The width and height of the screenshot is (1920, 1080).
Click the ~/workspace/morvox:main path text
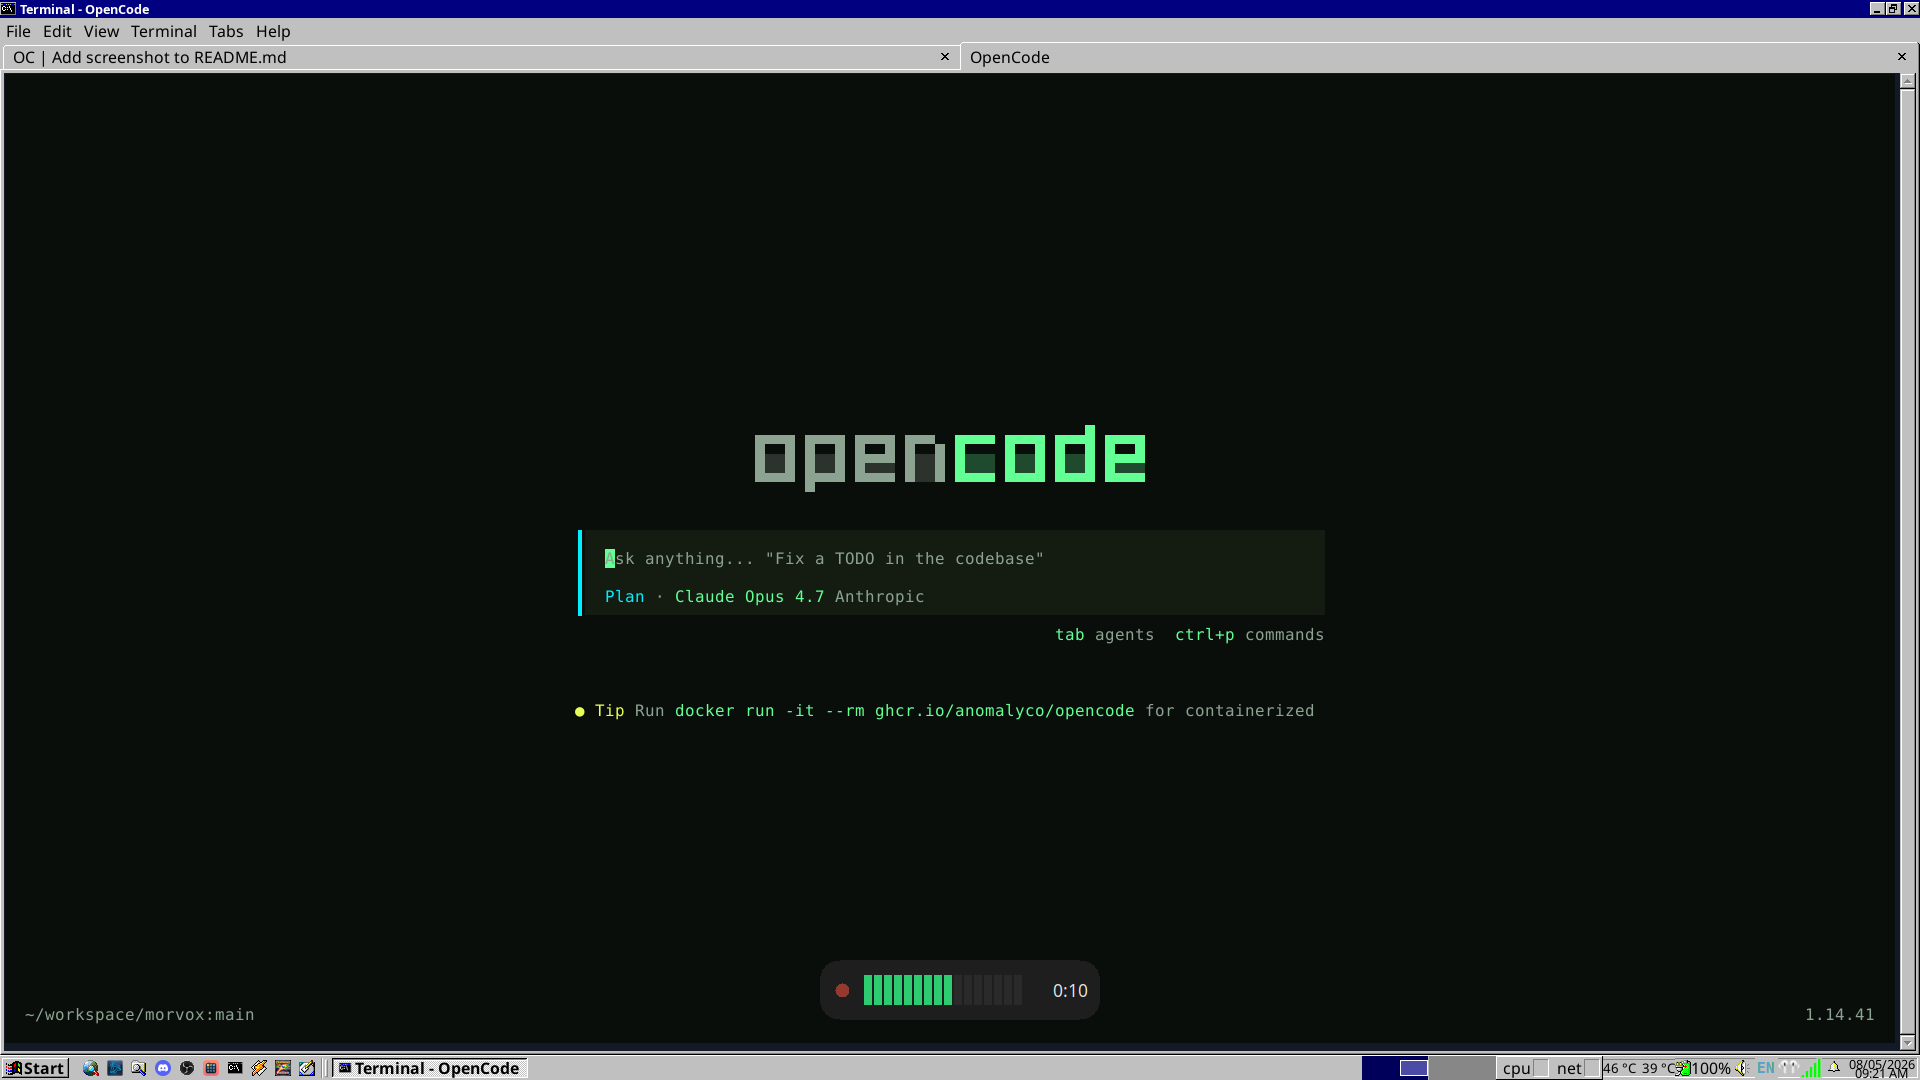point(140,1015)
